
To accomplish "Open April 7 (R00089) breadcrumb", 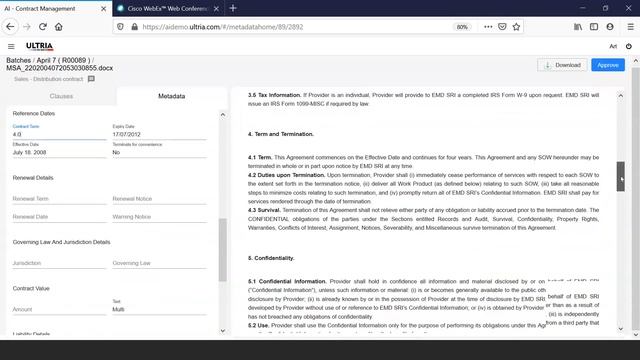I will (63, 60).
